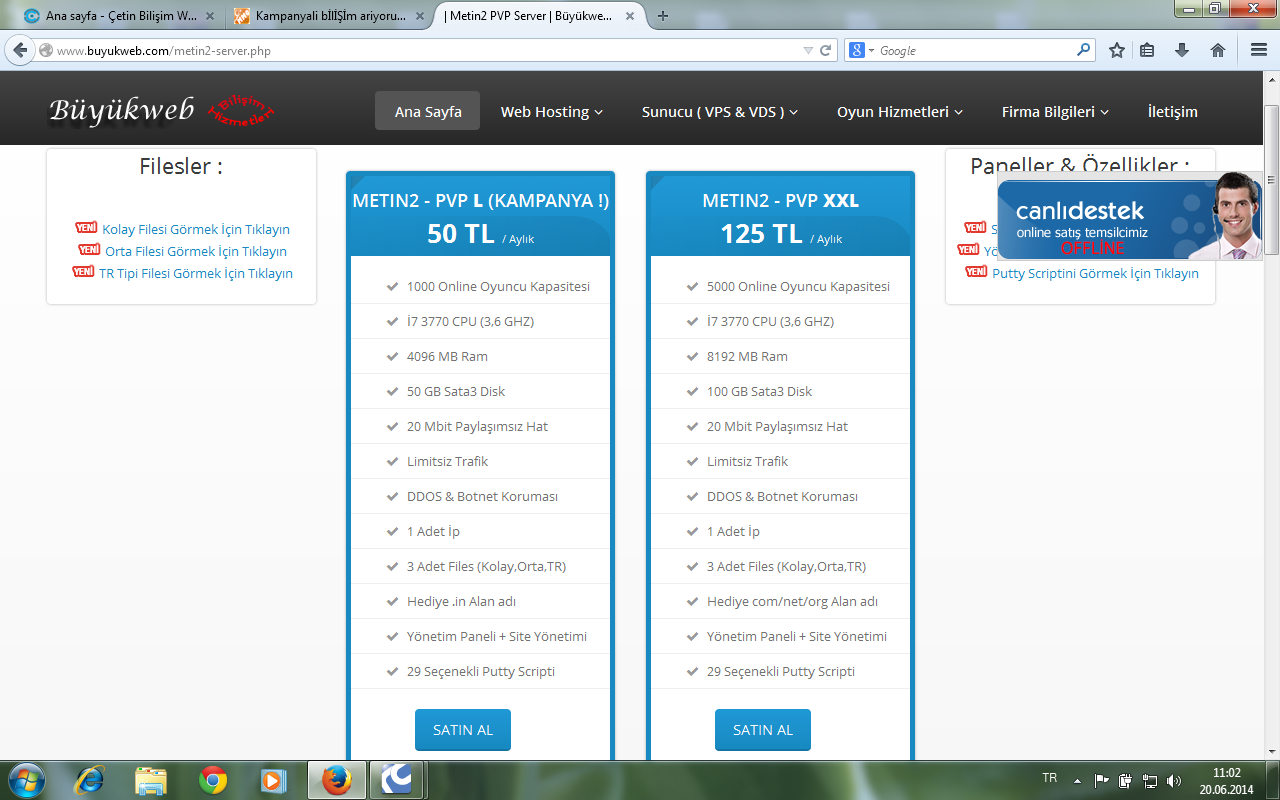The width and height of the screenshot is (1280, 800).
Task: Click the 'Filesler :' panel heading
Action: point(181,167)
